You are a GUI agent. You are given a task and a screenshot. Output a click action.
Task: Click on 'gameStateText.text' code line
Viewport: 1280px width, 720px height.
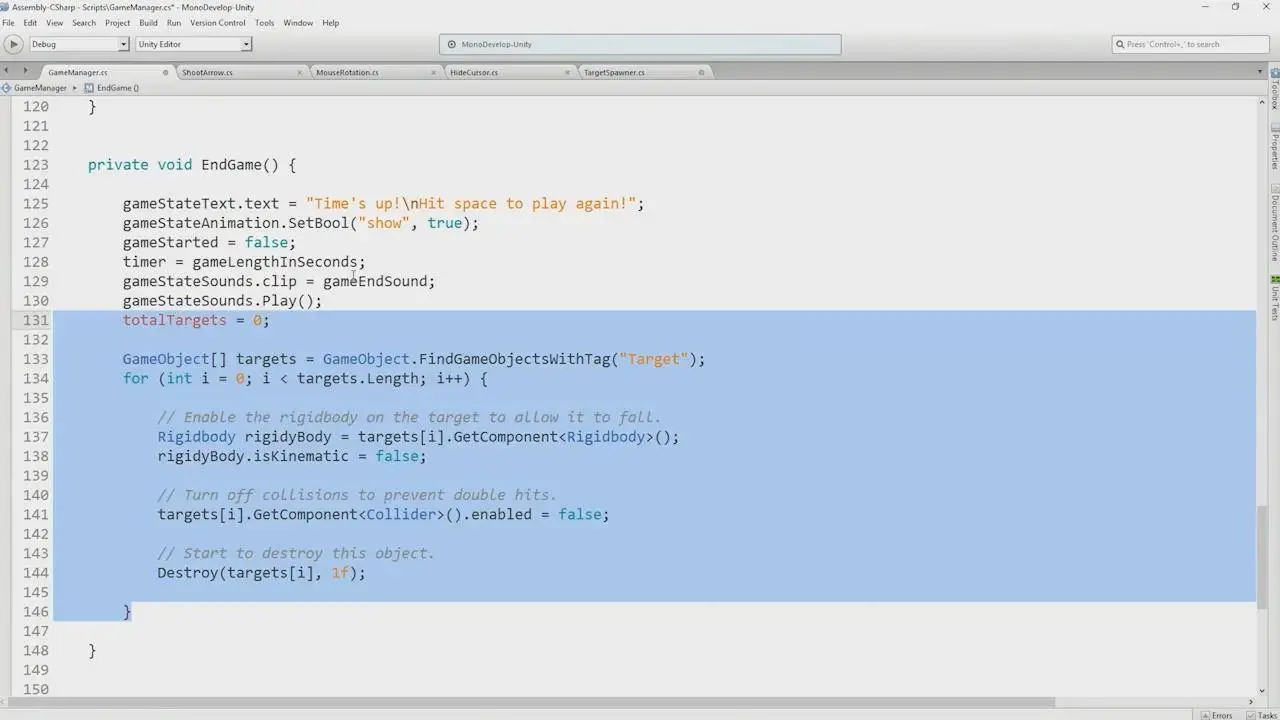384,204
